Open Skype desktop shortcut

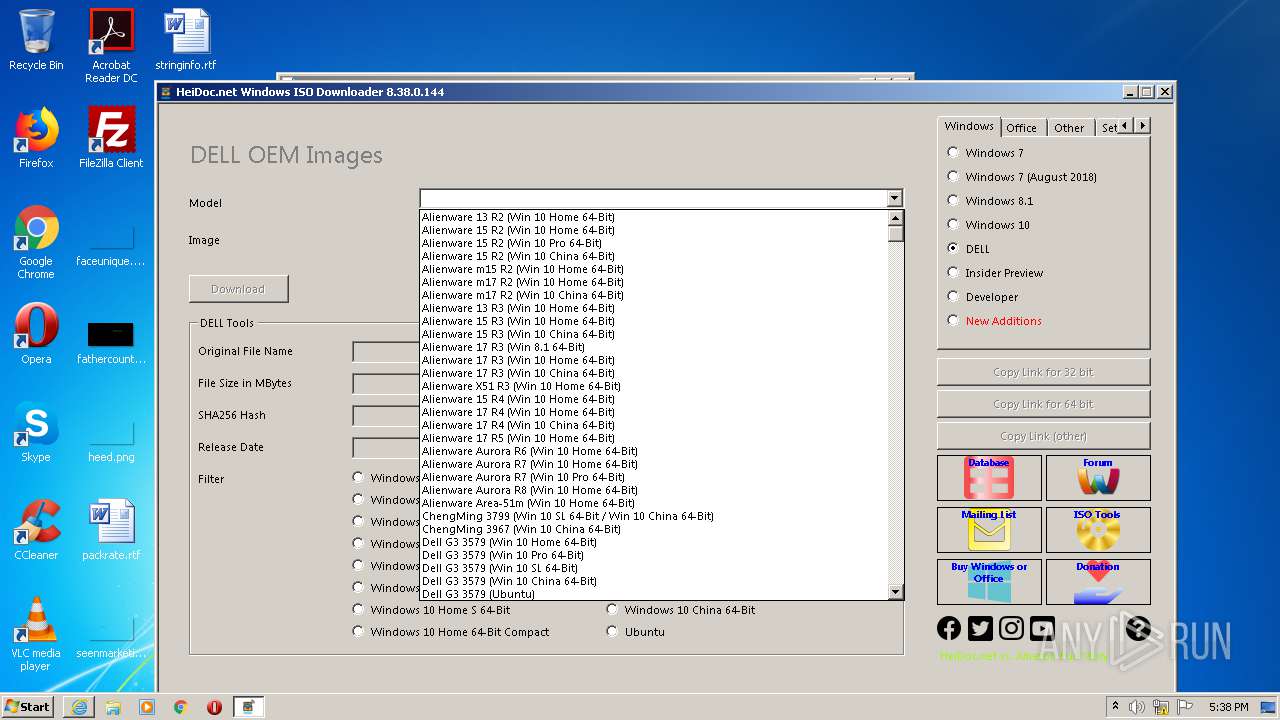pos(36,432)
